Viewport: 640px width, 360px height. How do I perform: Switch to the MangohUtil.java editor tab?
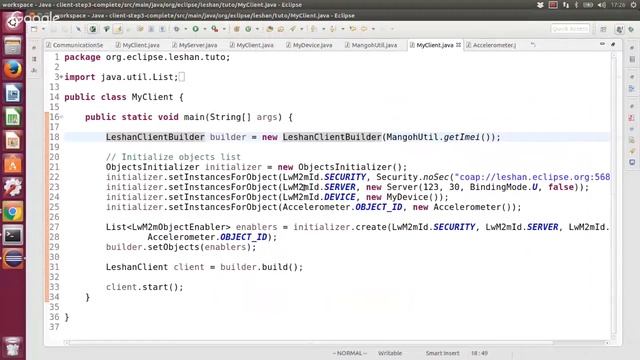(371, 45)
